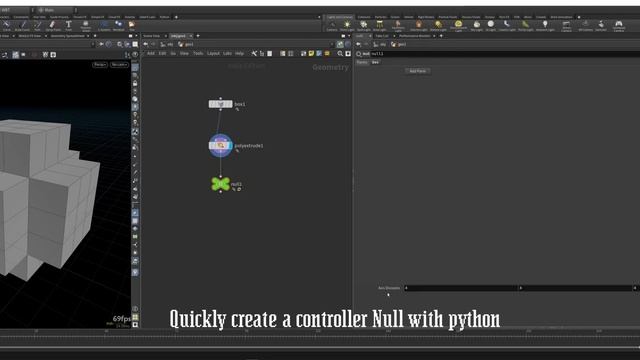Create a Geometry Light from the shelf
640x360 pixels.
pyautogui.click(x=398, y=27)
